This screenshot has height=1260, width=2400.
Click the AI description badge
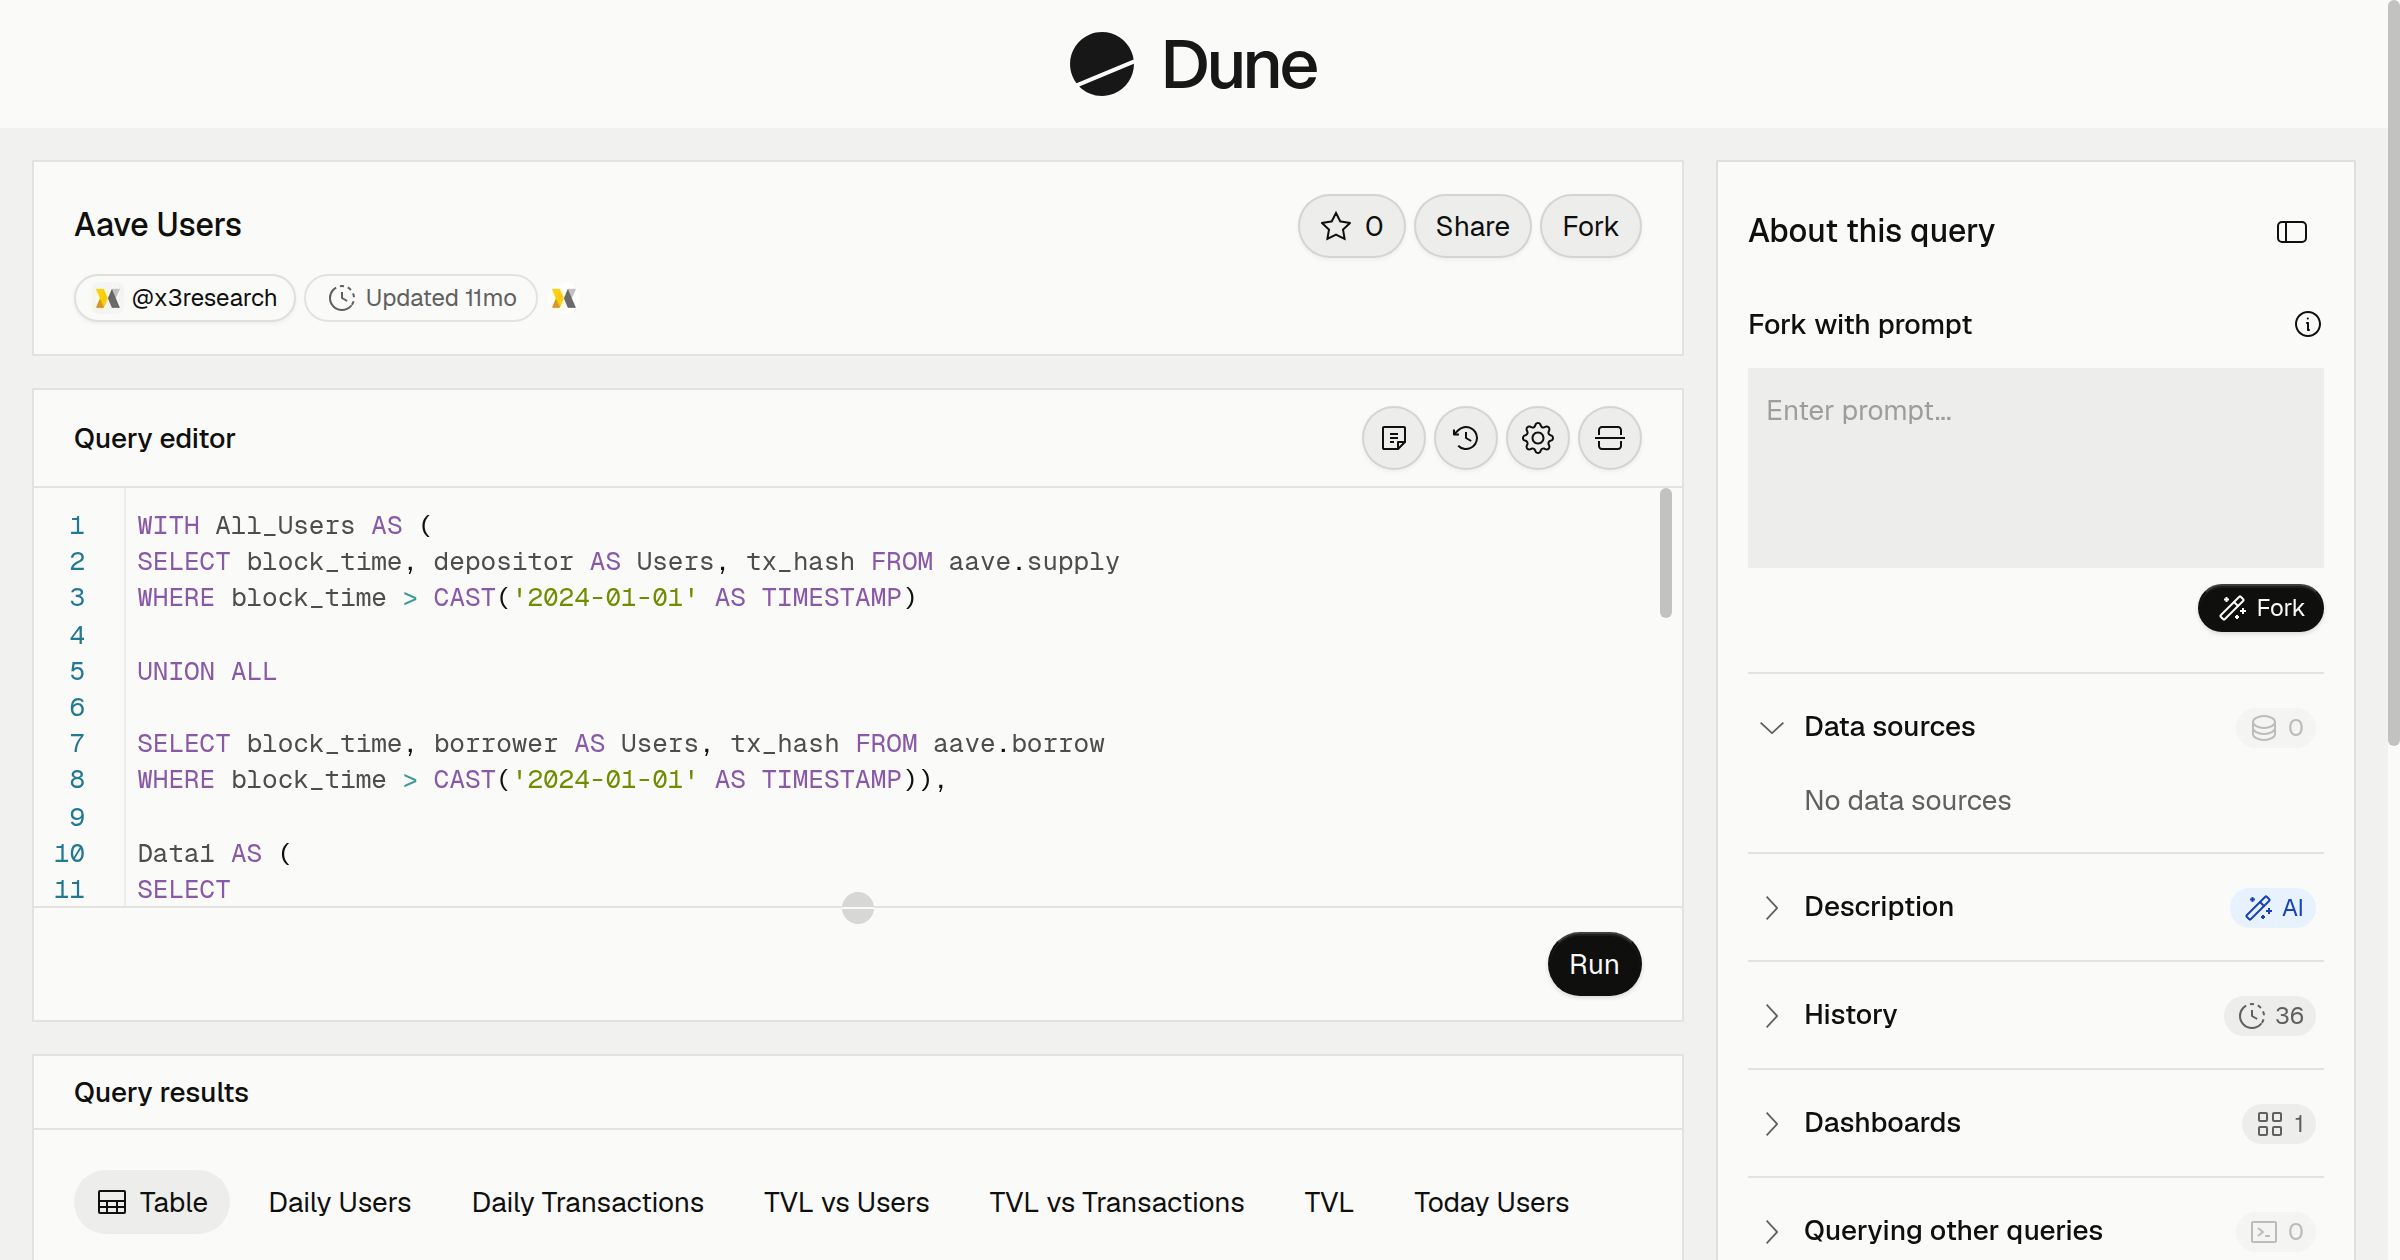coord(2272,907)
